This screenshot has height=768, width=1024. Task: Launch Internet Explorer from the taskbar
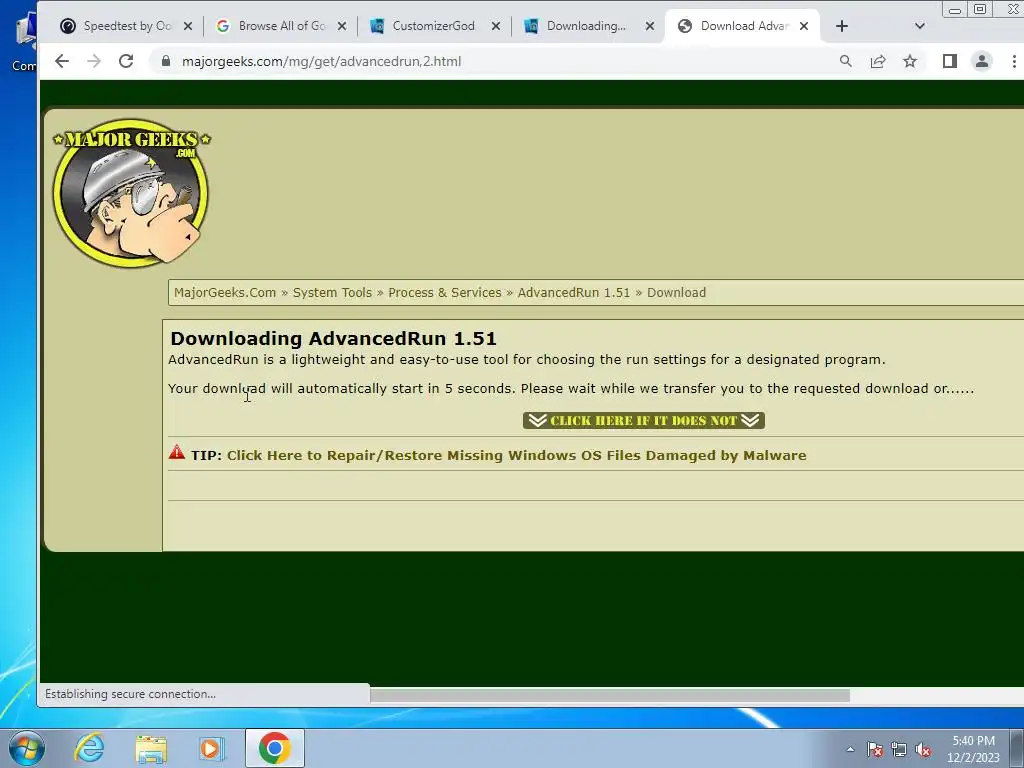coord(89,748)
